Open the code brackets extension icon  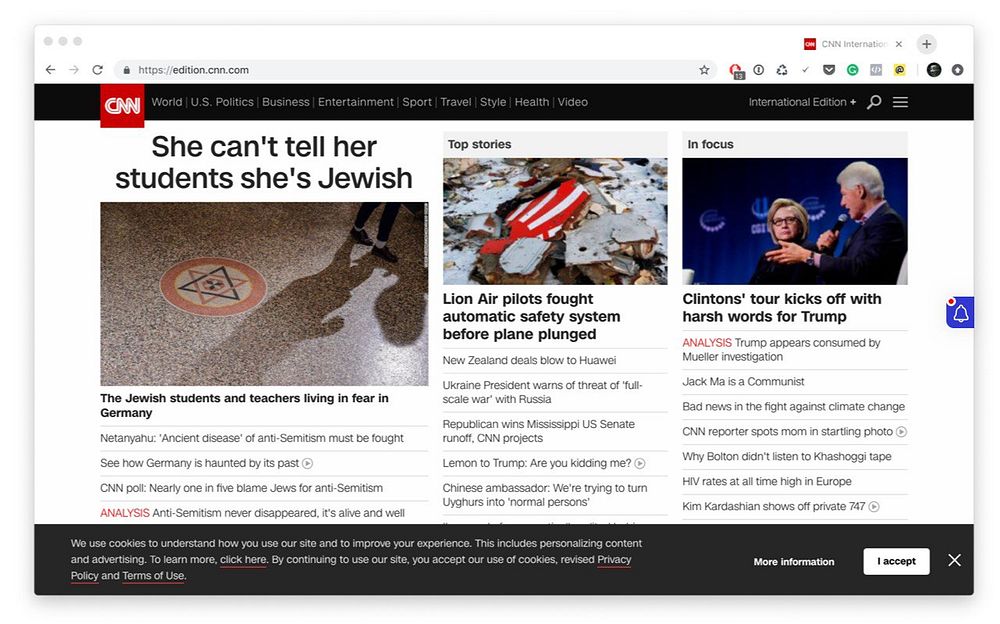[876, 70]
